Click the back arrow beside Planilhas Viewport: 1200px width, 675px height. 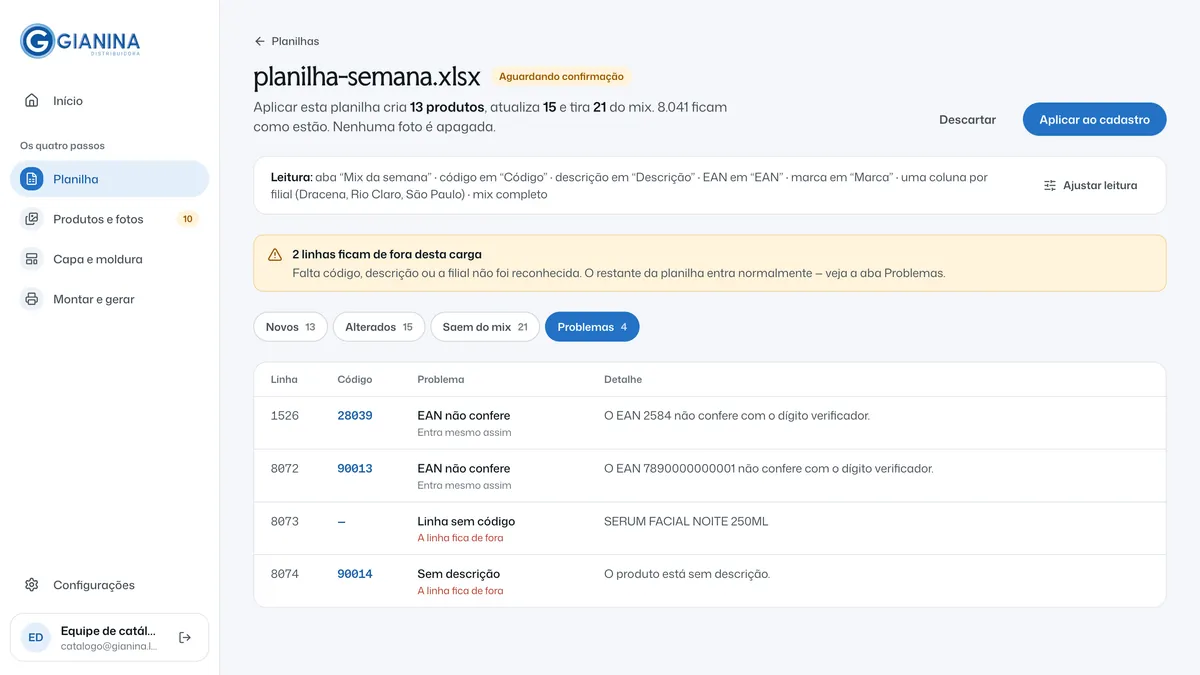pyautogui.click(x=260, y=41)
